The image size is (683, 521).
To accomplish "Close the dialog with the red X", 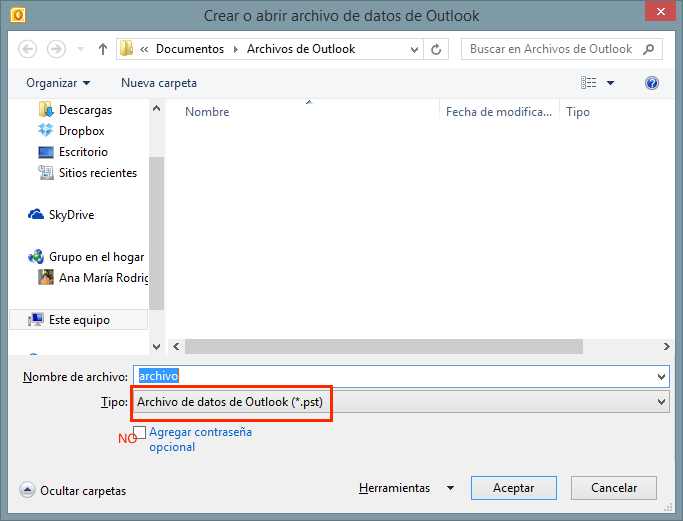I will (x=660, y=11).
